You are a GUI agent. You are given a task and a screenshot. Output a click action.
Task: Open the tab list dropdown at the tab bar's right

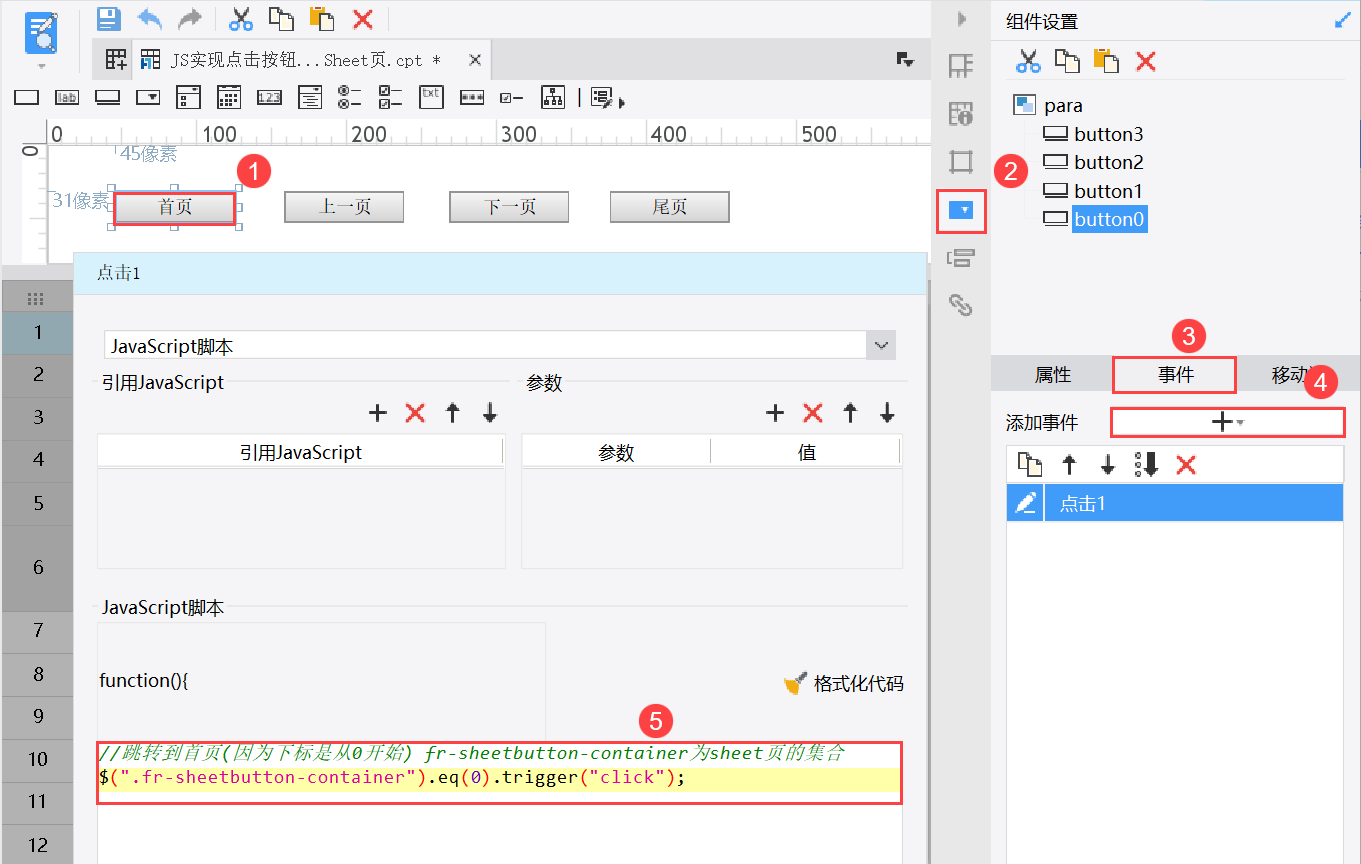905,60
